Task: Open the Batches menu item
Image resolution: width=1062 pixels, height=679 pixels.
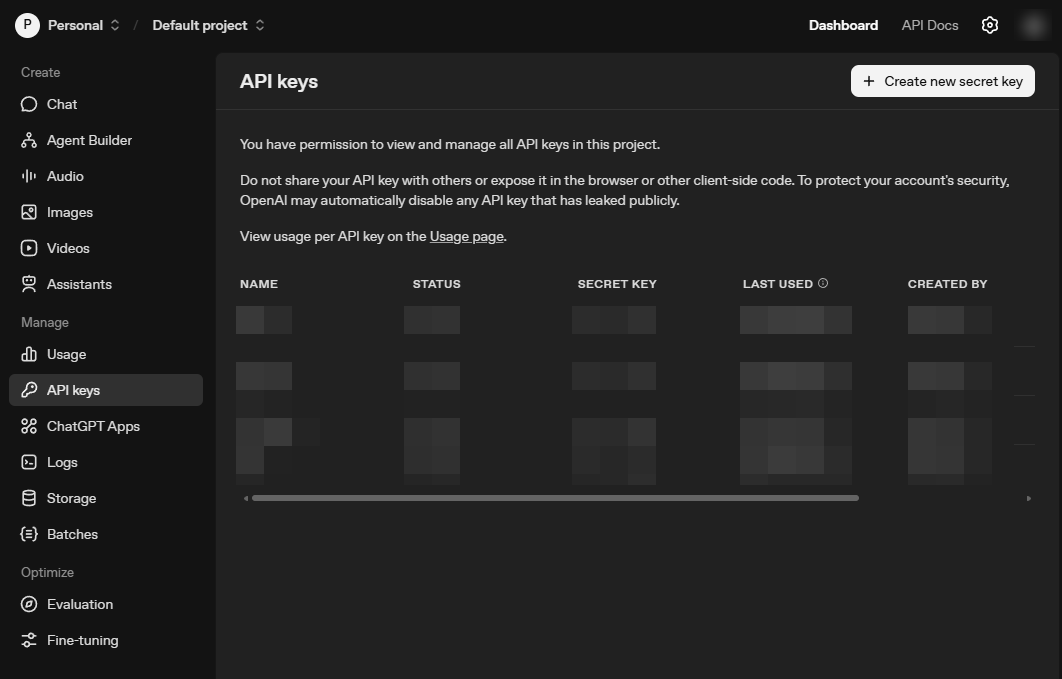Action: pos(106,534)
